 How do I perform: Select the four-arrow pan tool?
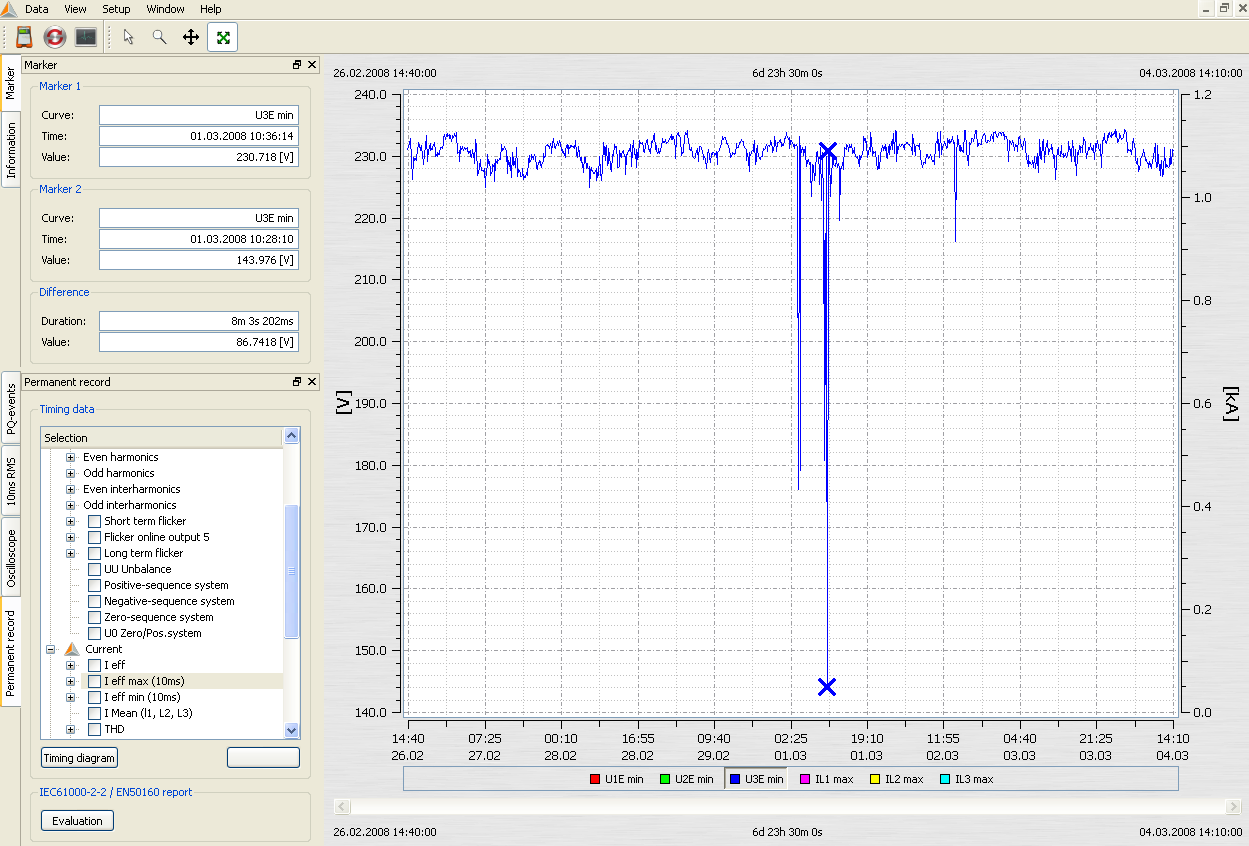[190, 37]
